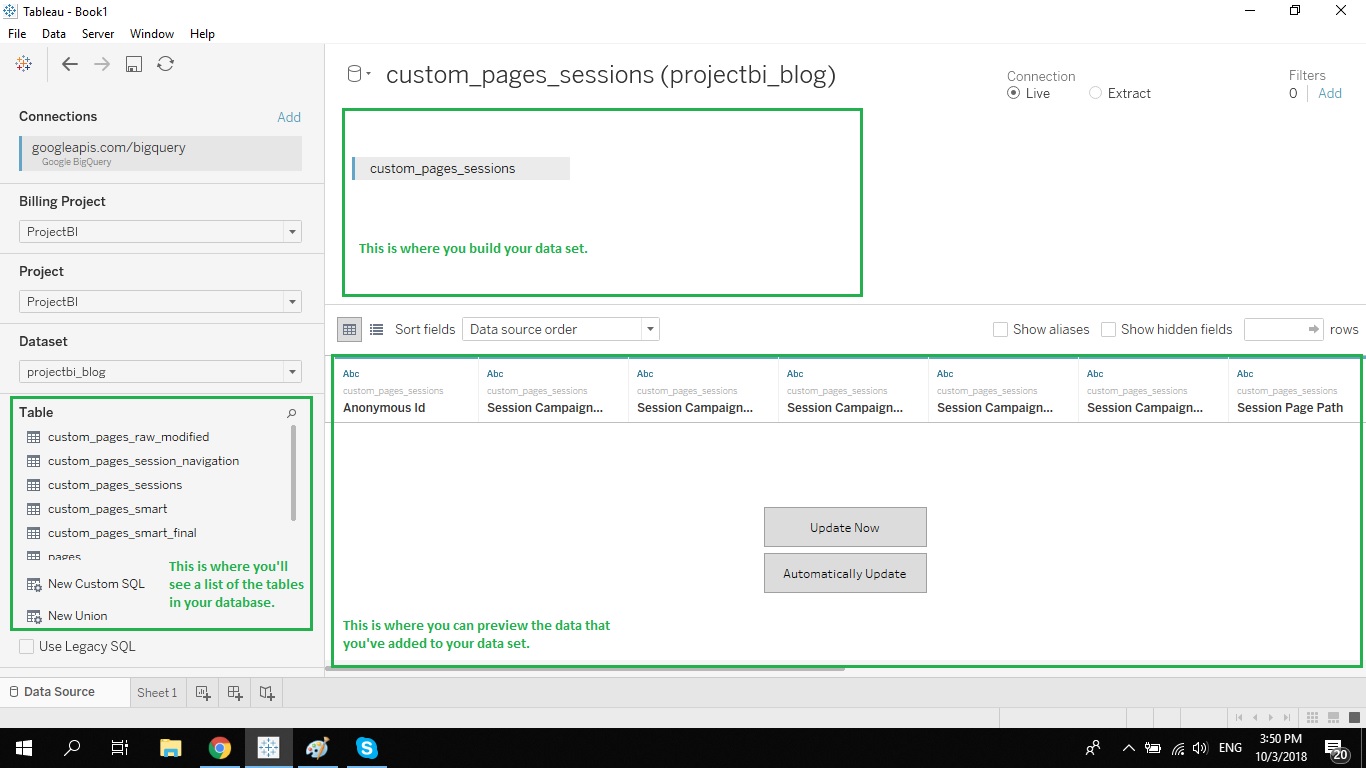Open Paint app from the taskbar

coord(317,748)
